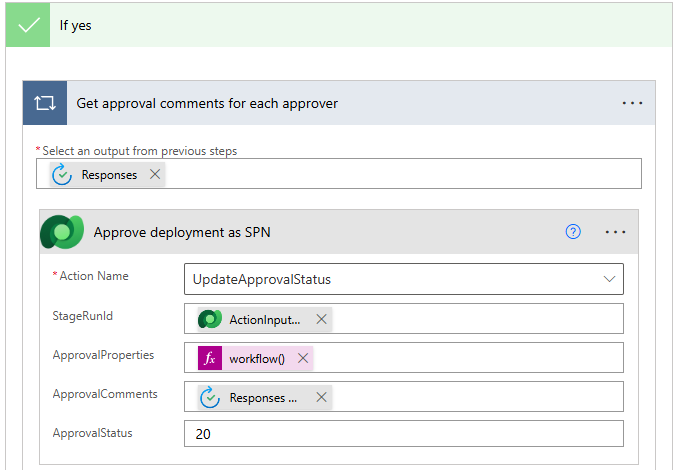The height and width of the screenshot is (470, 678).
Task: Remove the workflow() expression token
Action: pos(303,358)
